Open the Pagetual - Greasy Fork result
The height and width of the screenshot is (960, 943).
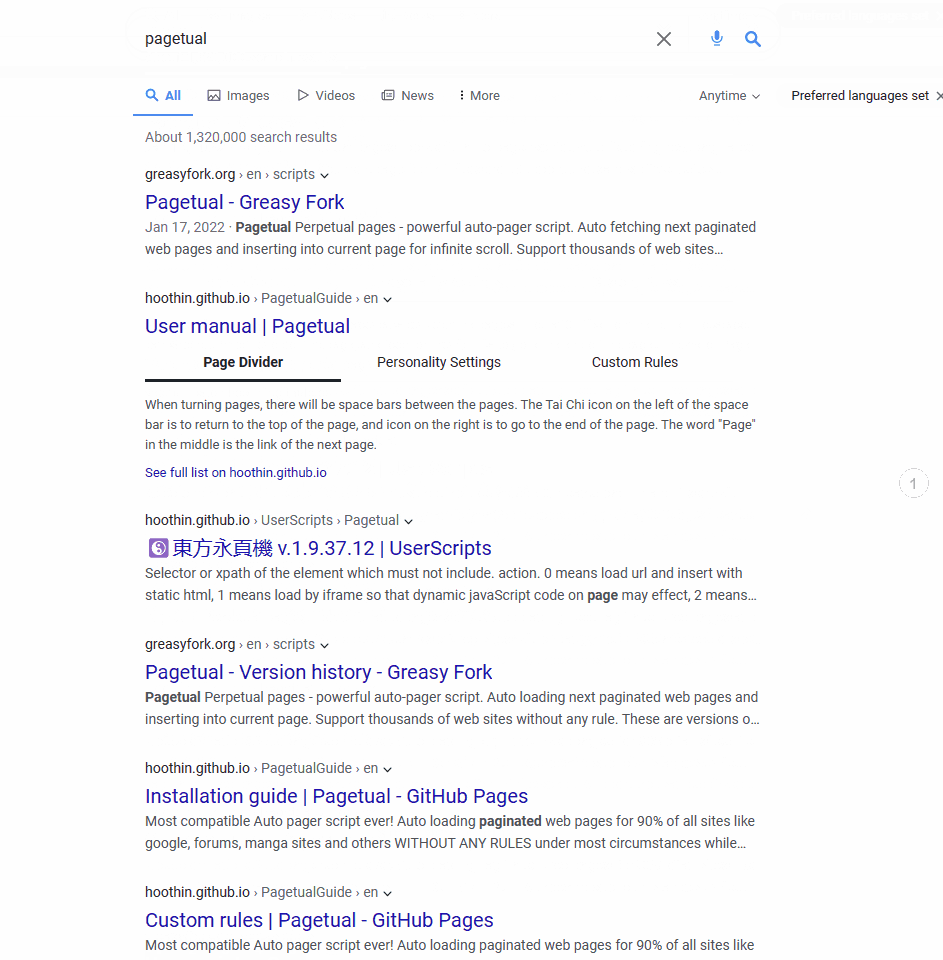point(244,202)
